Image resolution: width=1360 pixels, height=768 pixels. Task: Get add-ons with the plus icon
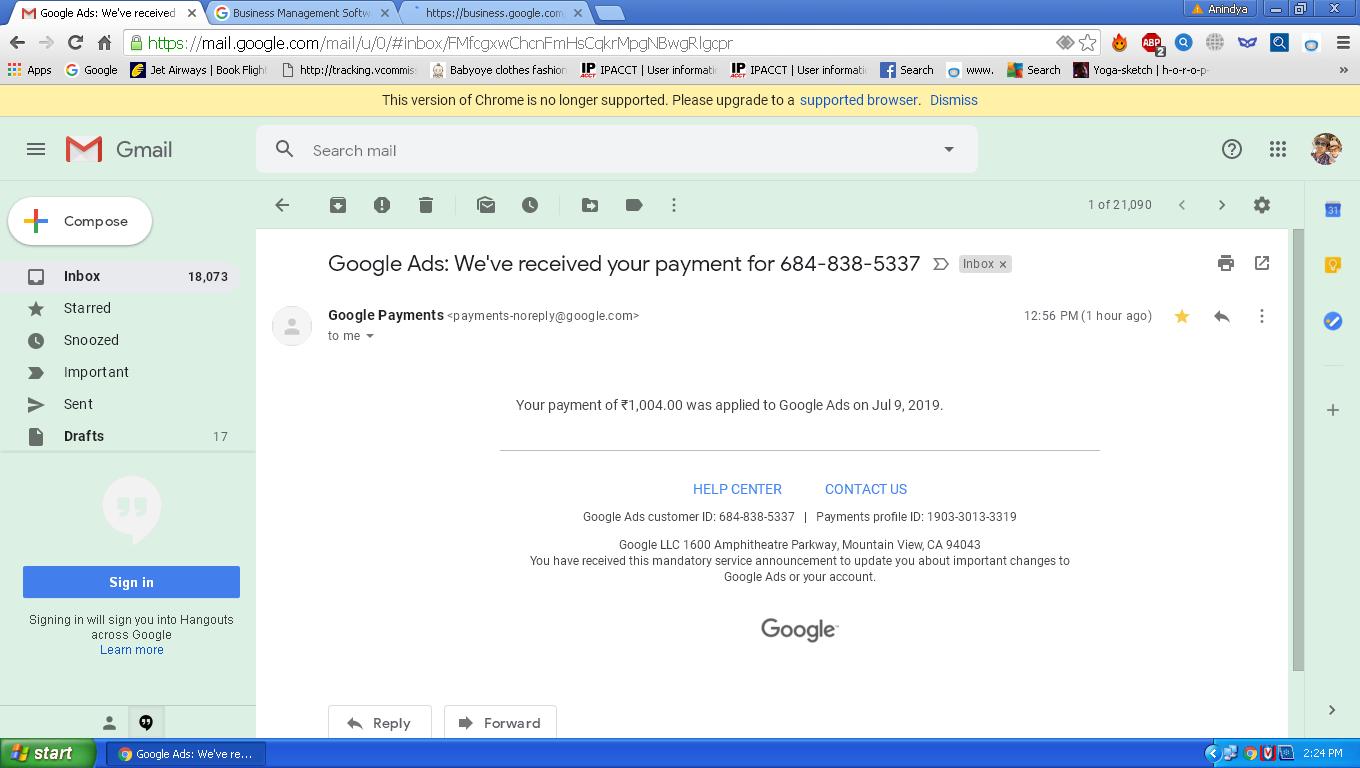tap(1333, 410)
